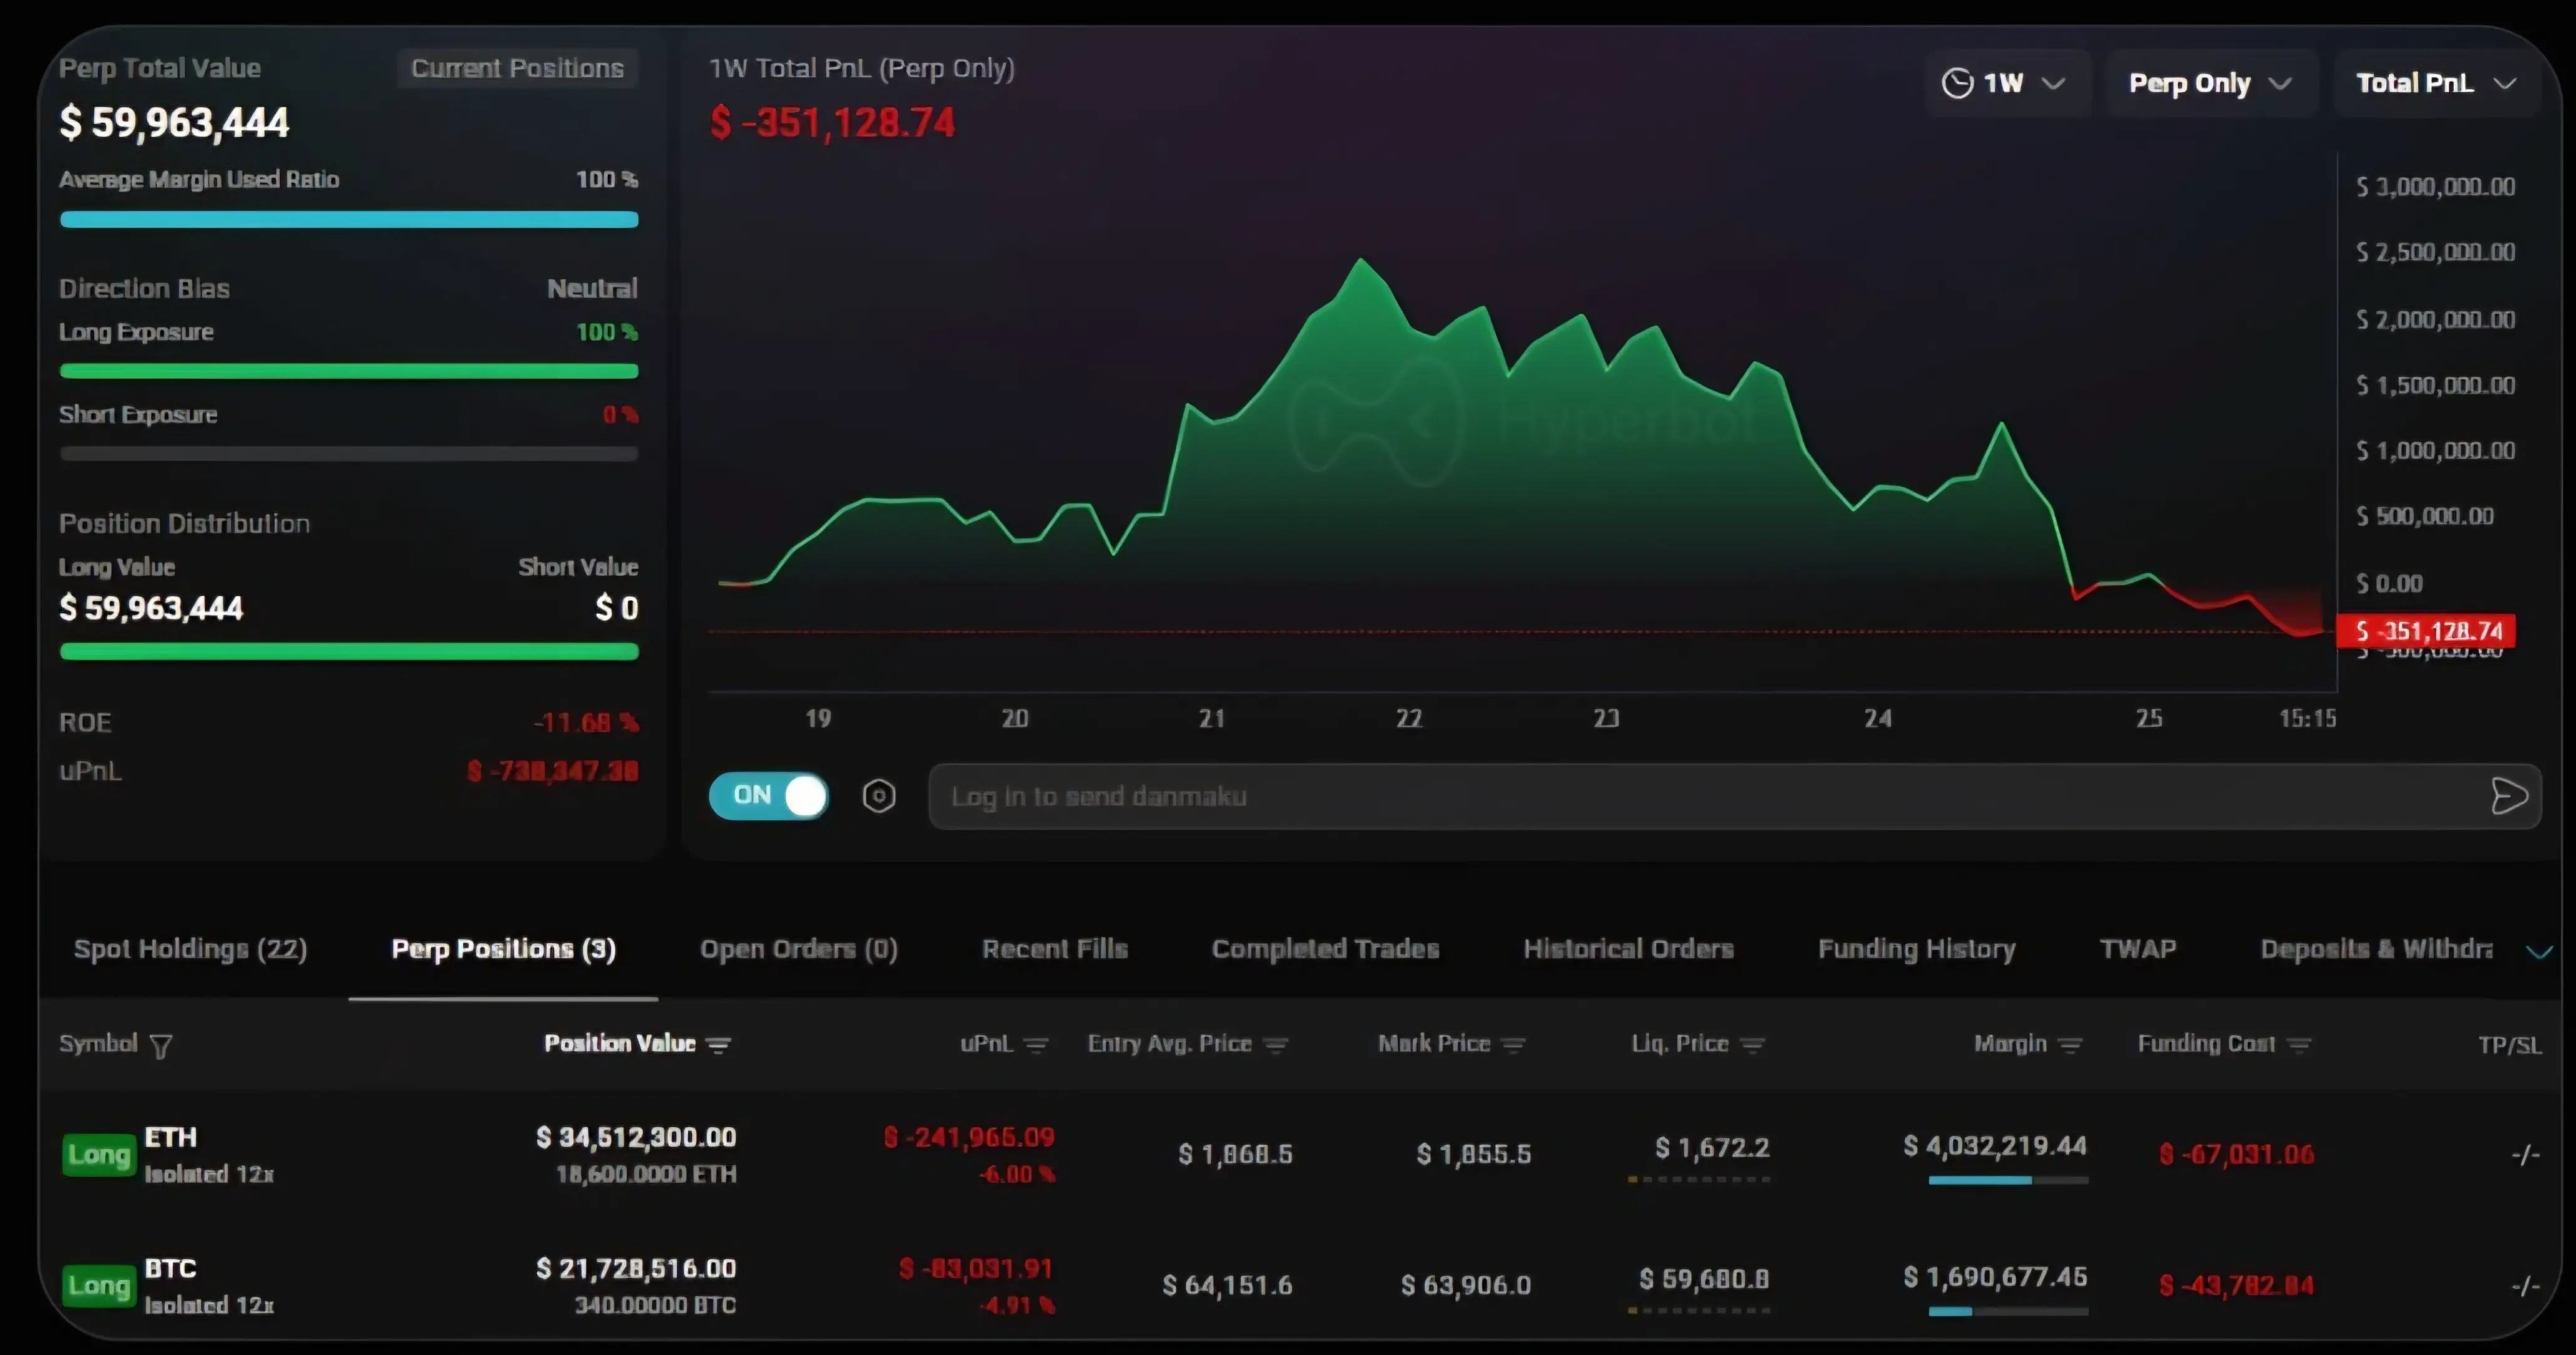Sort by Margin column icon
The image size is (2576, 1355).
(x=2070, y=1045)
